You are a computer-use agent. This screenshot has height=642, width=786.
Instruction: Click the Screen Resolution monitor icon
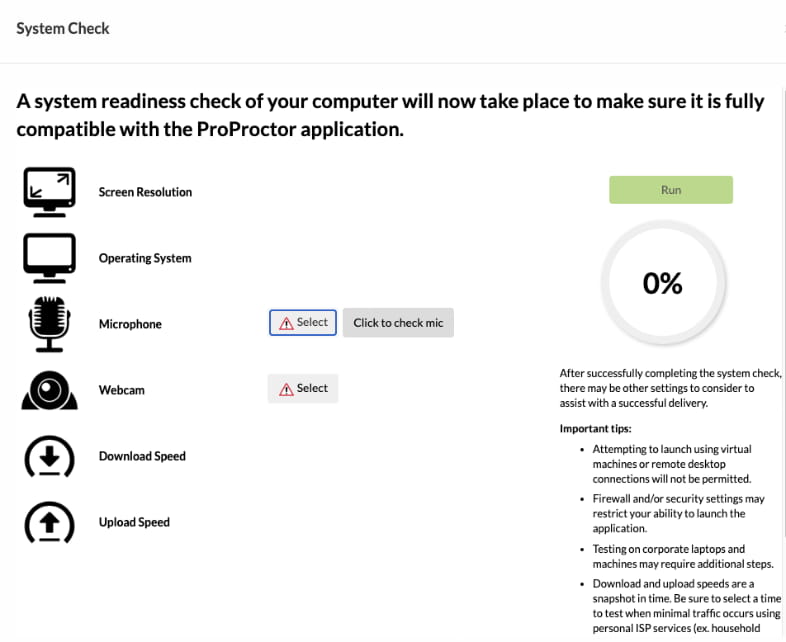(49, 190)
